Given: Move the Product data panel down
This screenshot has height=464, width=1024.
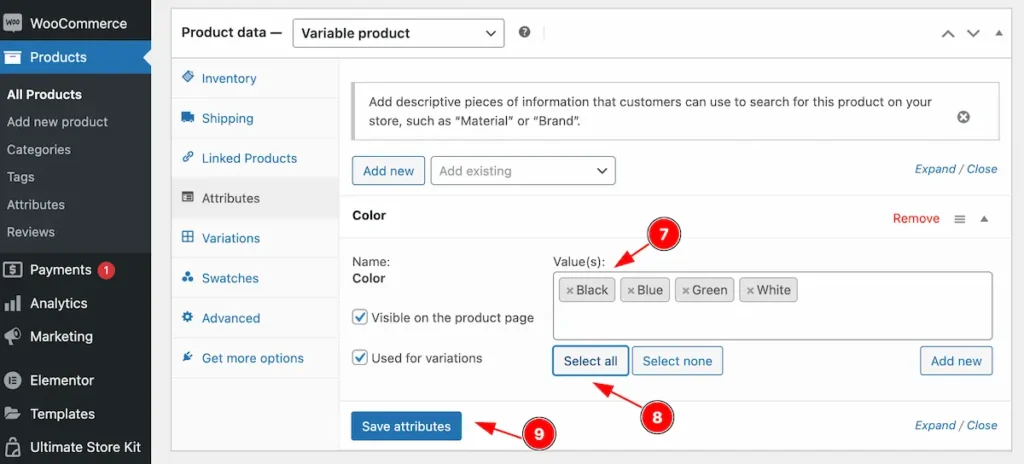Looking at the screenshot, I should coord(973,33).
